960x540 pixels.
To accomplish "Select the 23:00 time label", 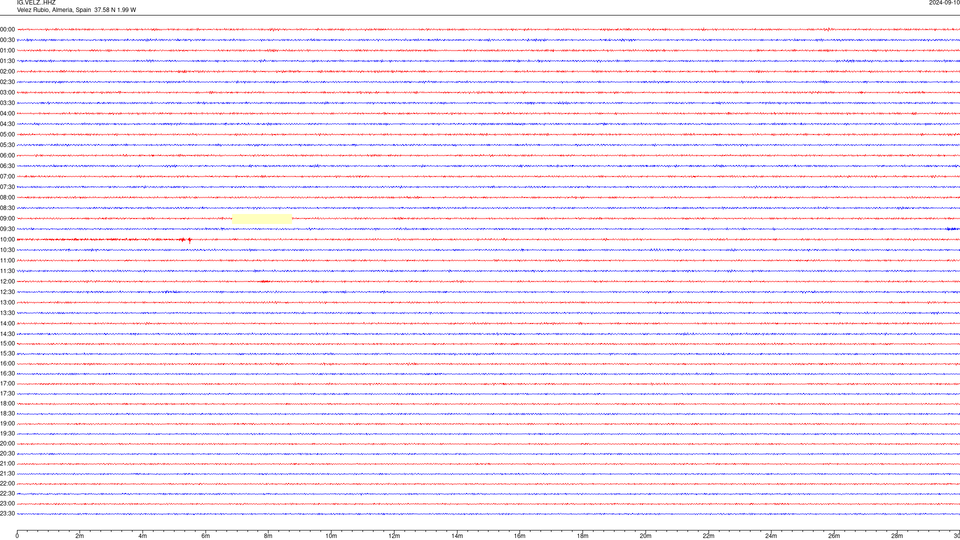I will click(x=7, y=504).
